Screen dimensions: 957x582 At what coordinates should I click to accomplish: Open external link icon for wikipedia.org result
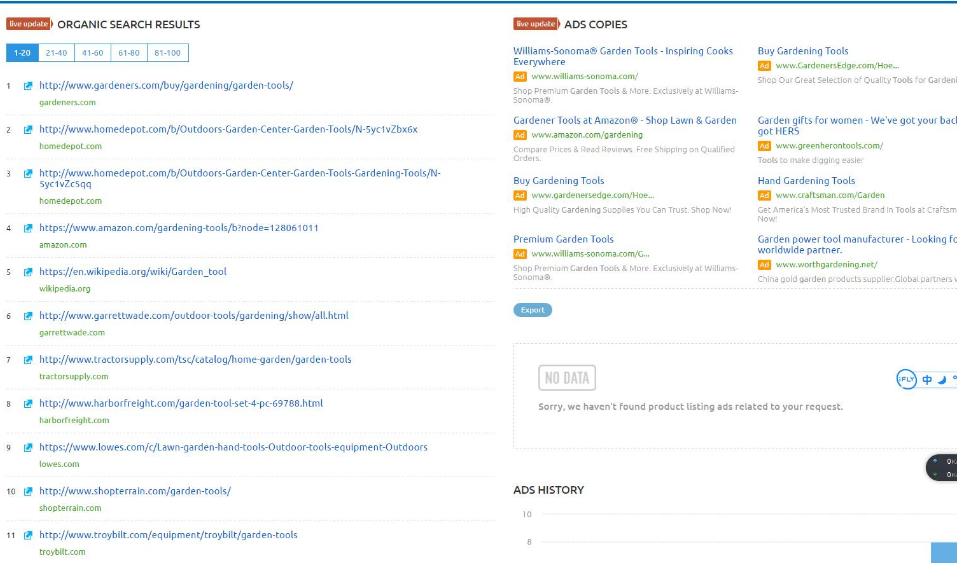pyautogui.click(x=28, y=272)
